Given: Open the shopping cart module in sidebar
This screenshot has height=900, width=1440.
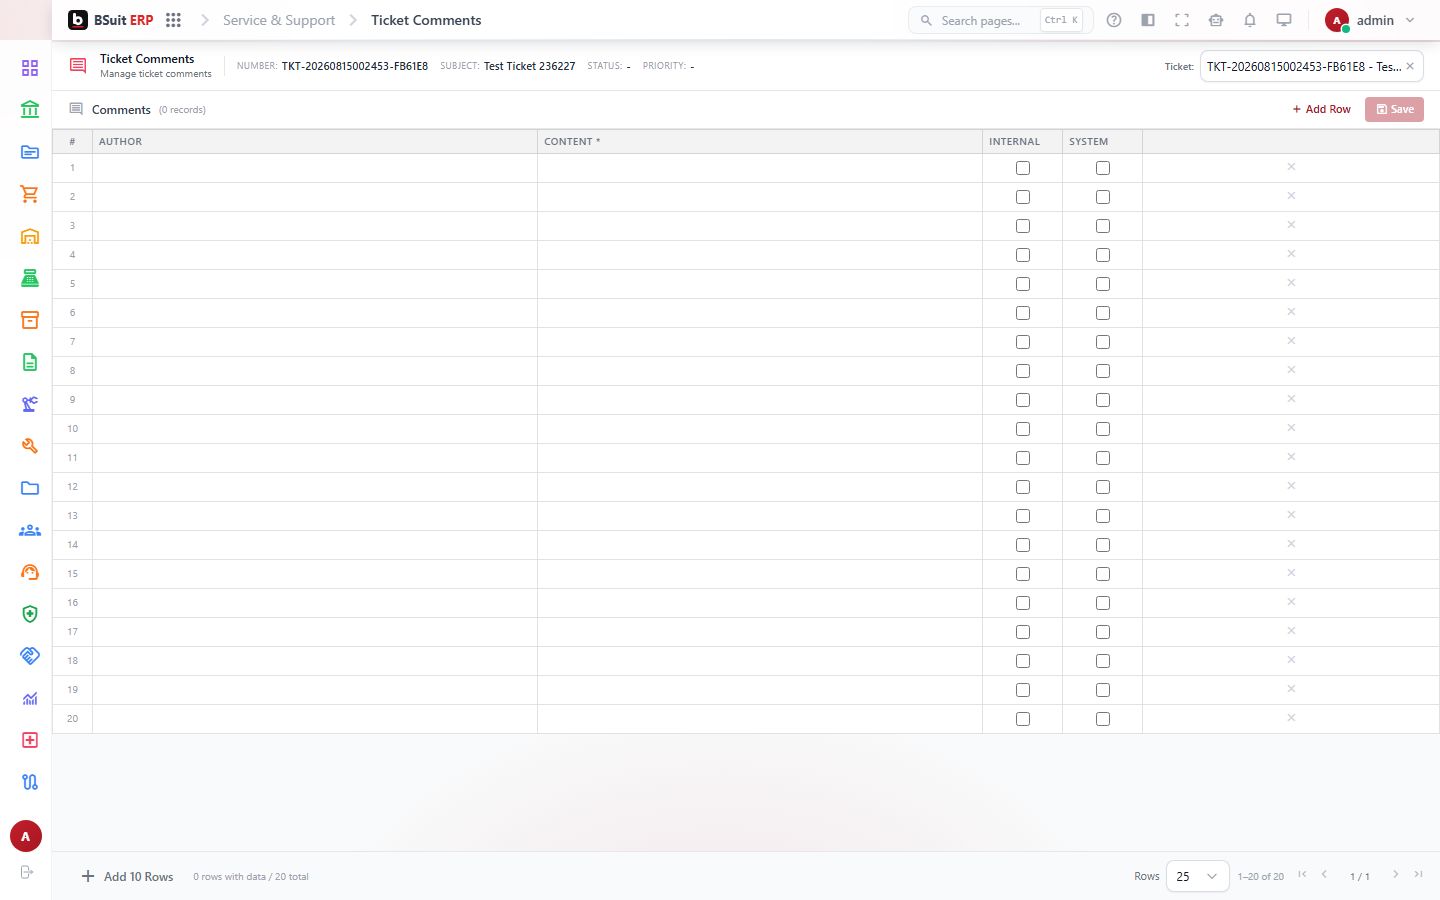Looking at the screenshot, I should click(30, 194).
